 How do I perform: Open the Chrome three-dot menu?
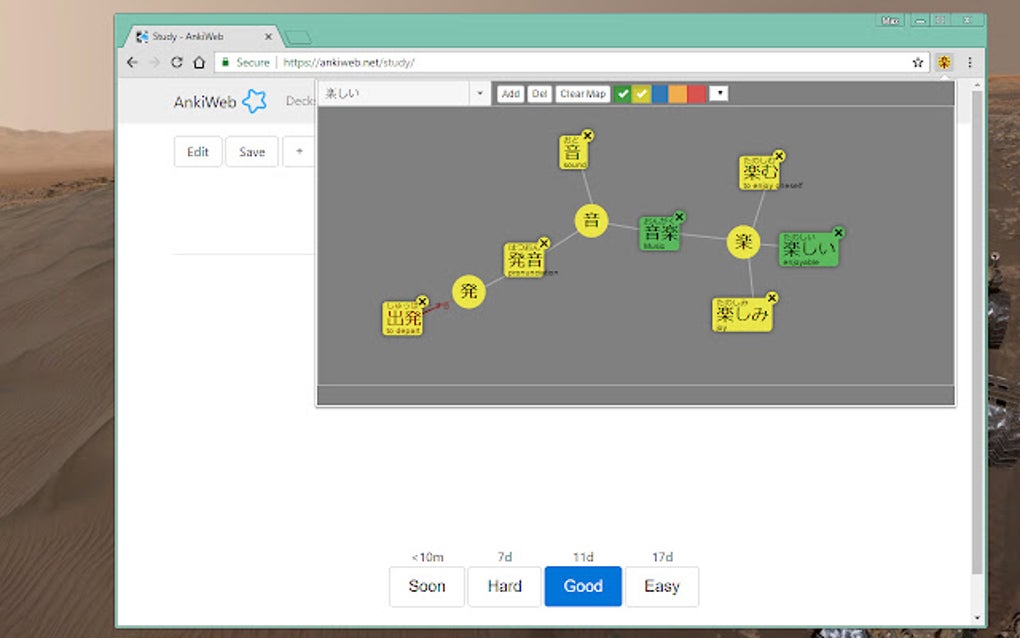tap(970, 62)
